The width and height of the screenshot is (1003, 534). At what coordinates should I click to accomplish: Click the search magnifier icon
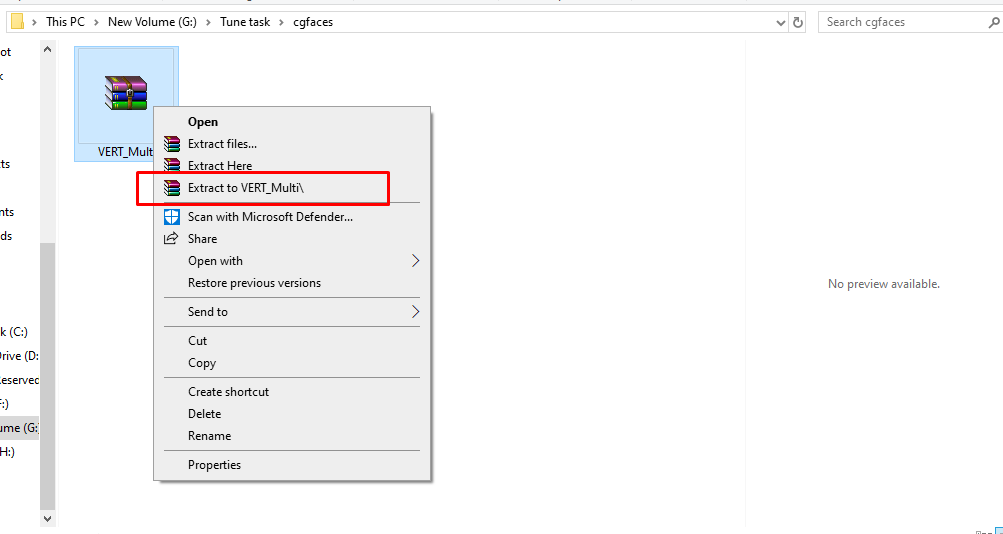click(x=993, y=22)
